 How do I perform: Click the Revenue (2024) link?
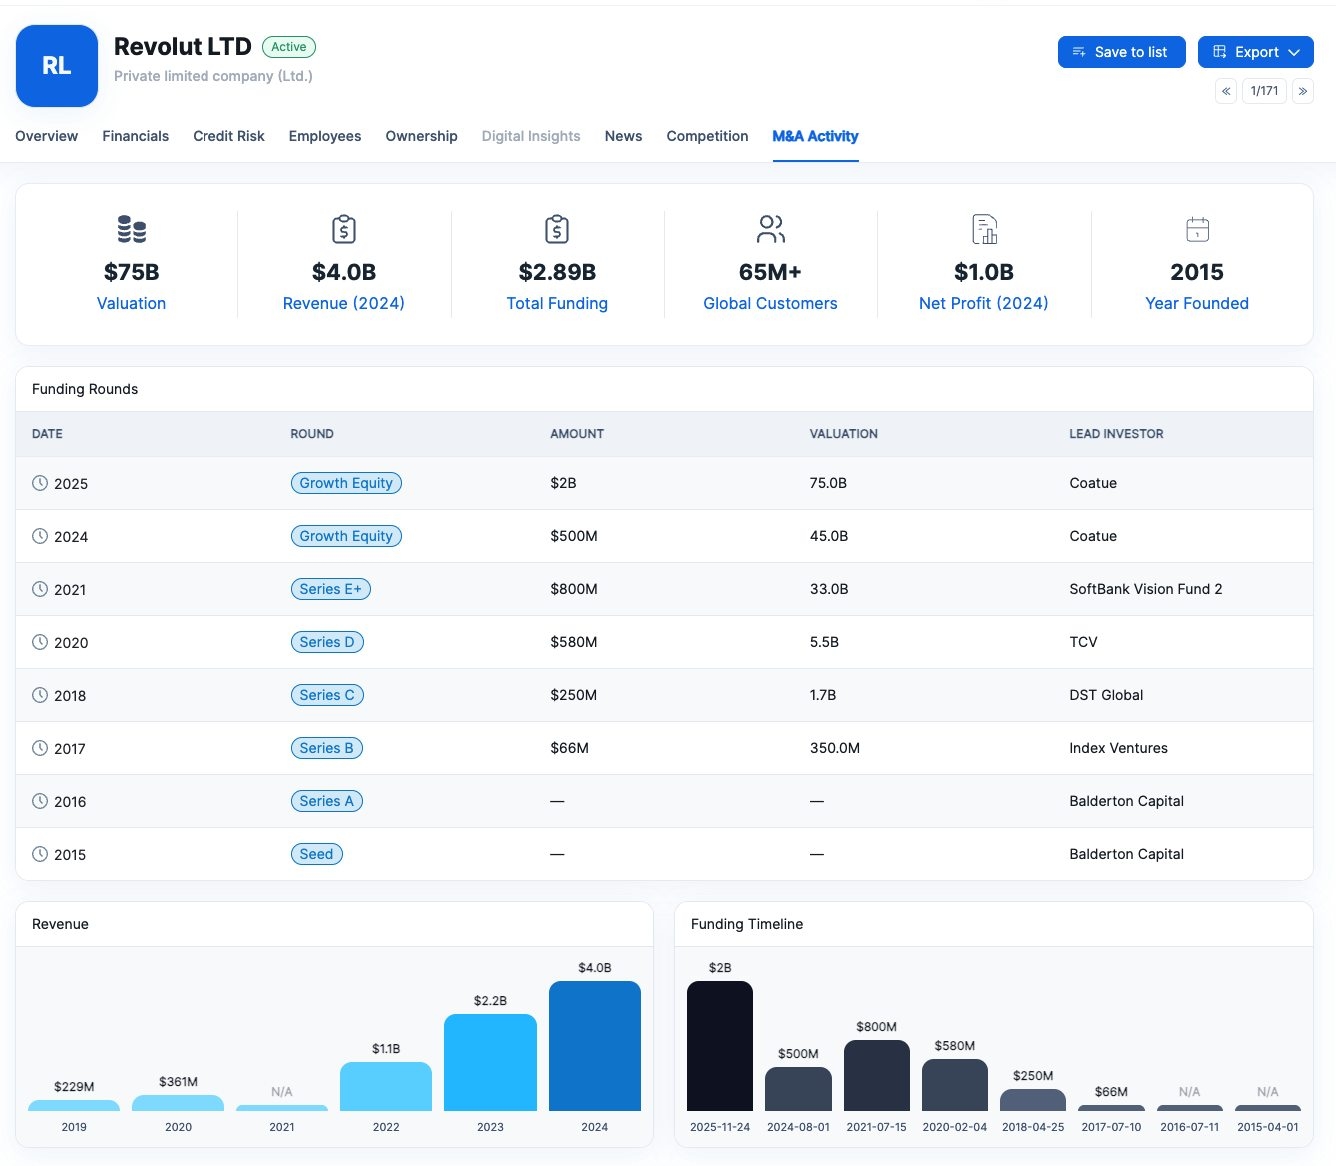coord(344,303)
